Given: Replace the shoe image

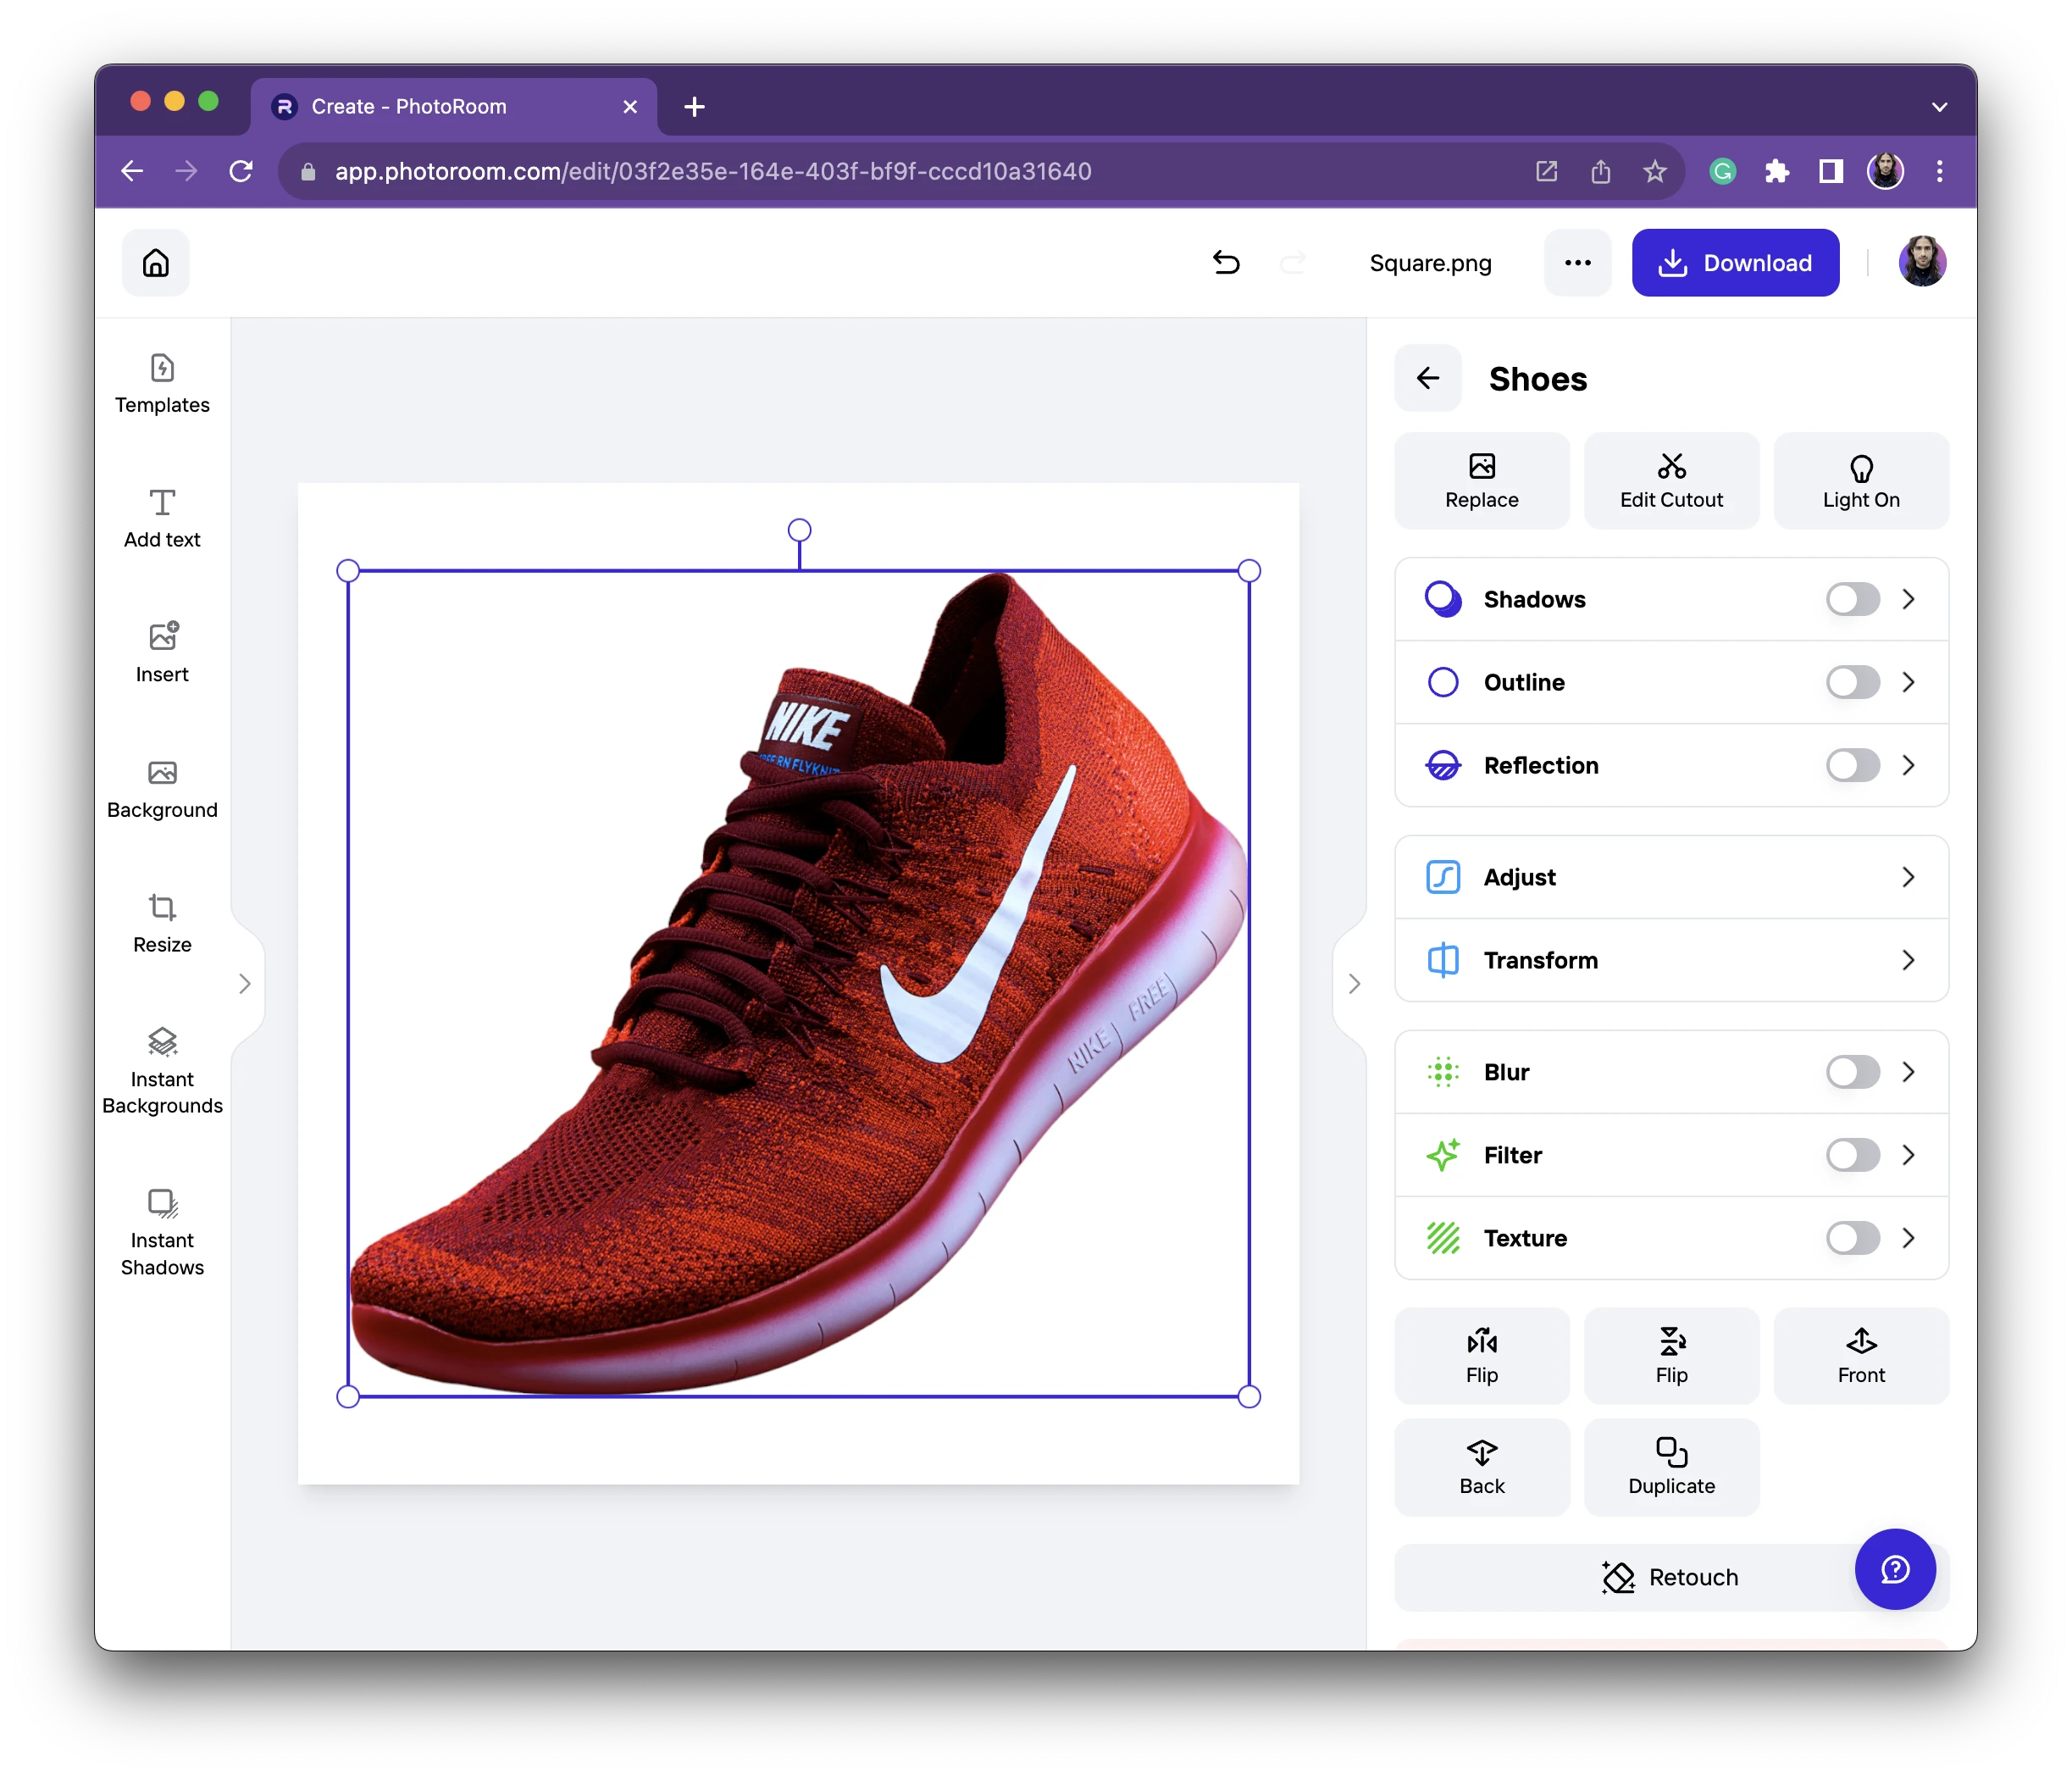Looking at the screenshot, I should [1481, 481].
